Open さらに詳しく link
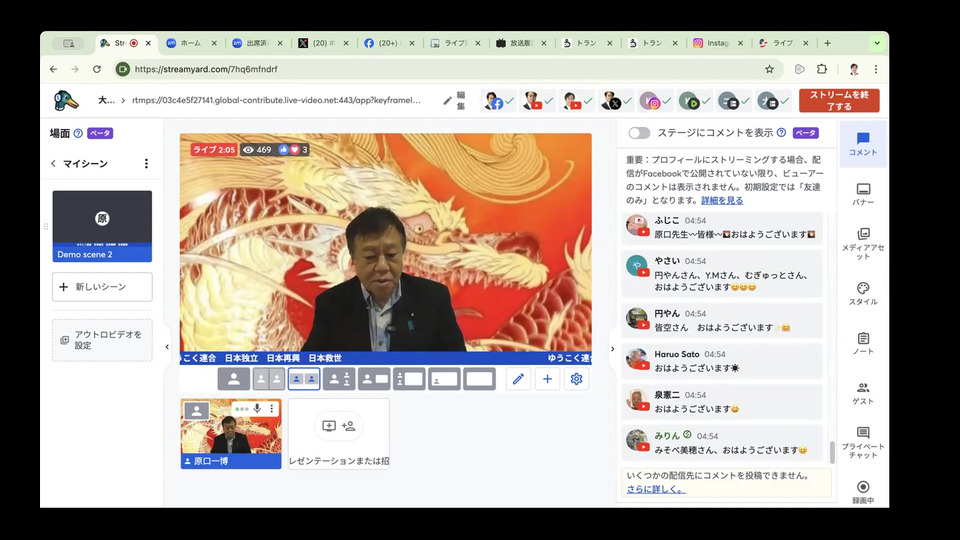Screen dimensions: 960x540 (x=656, y=489)
